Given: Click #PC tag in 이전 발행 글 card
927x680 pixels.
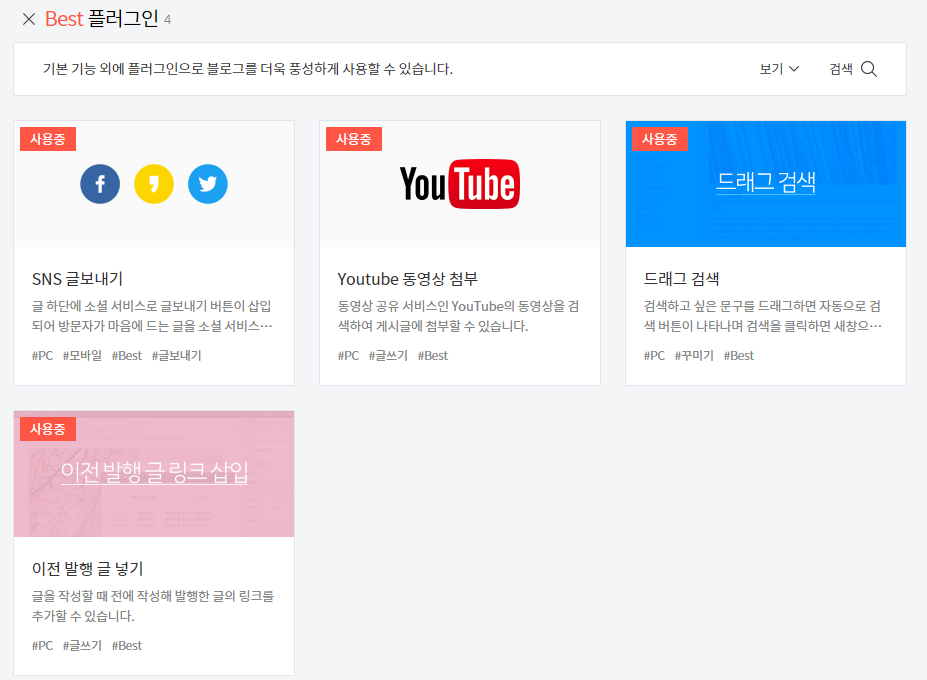Looking at the screenshot, I should click(x=43, y=645).
